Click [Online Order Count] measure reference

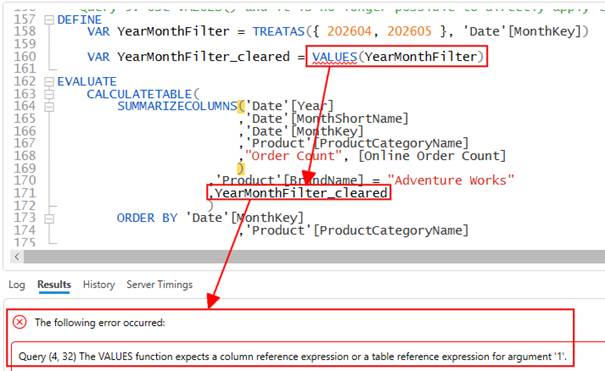pyautogui.click(x=432, y=156)
